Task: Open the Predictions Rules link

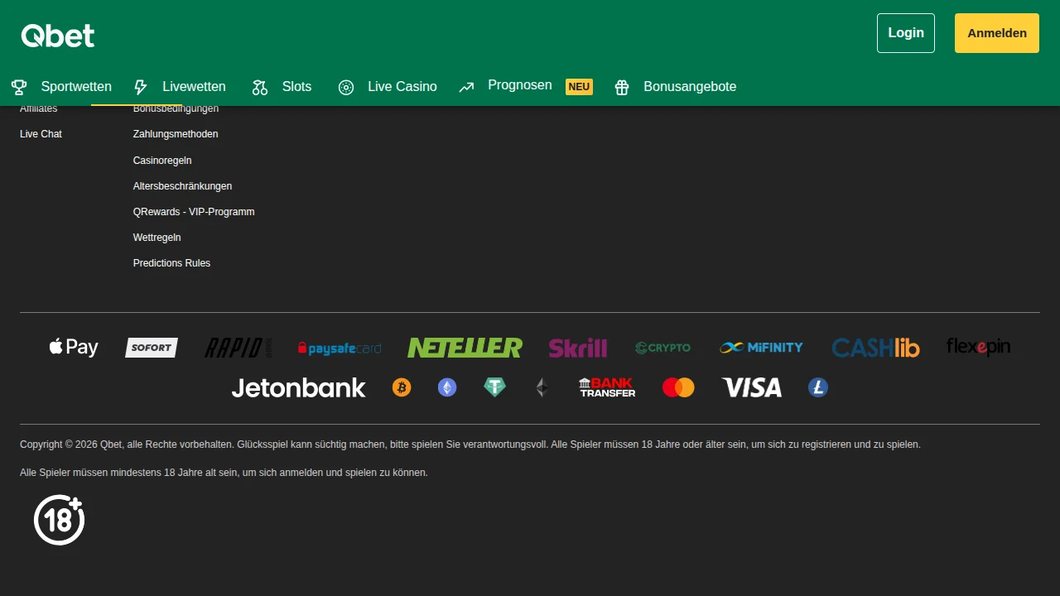Action: 172,263
